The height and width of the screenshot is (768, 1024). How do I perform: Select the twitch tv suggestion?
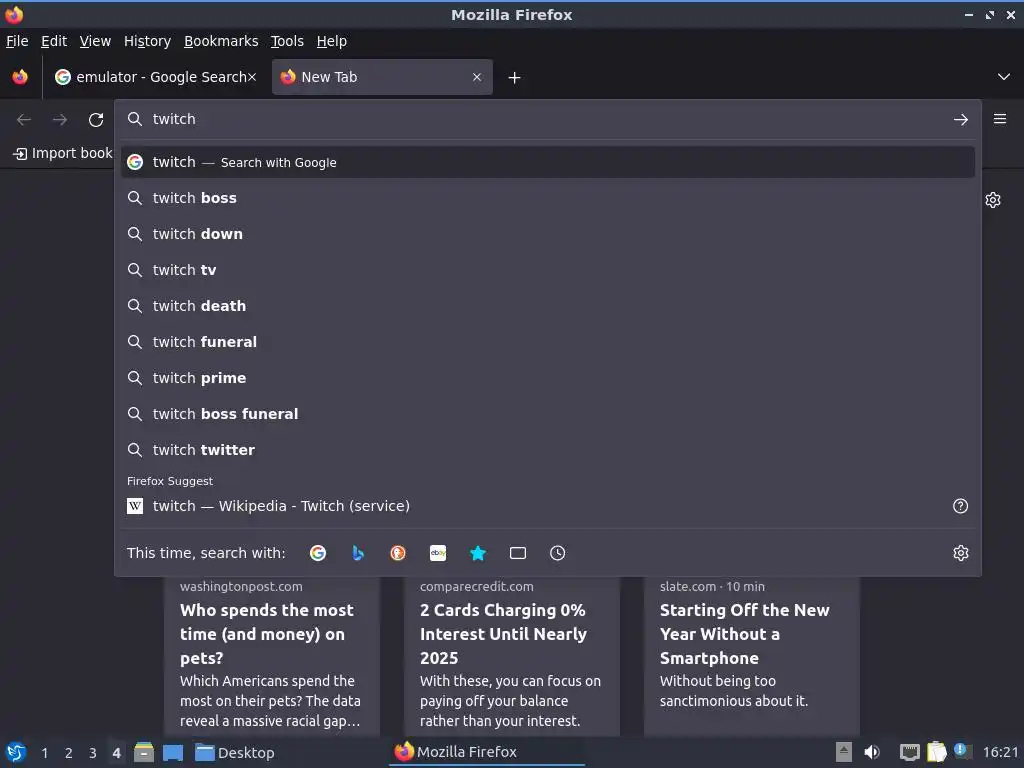(547, 270)
